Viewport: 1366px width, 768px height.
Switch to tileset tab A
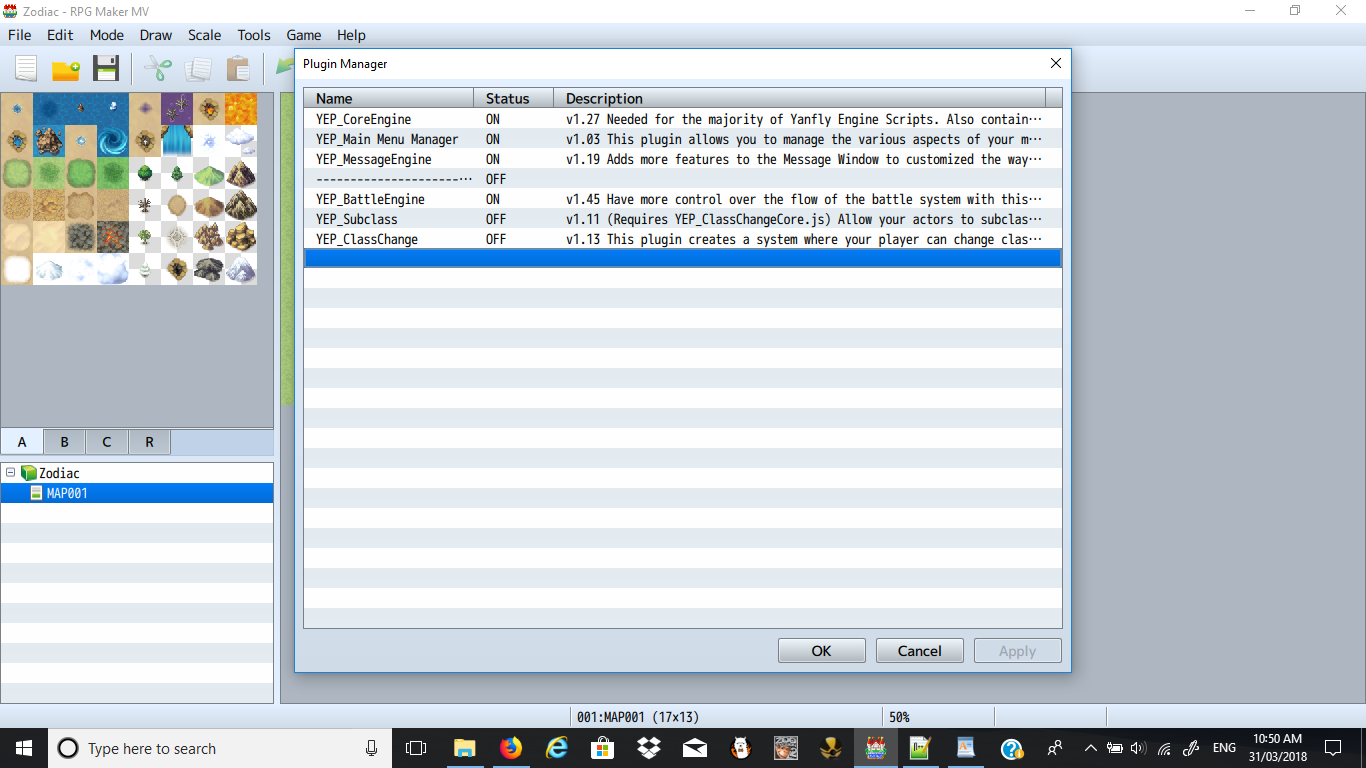click(x=22, y=442)
